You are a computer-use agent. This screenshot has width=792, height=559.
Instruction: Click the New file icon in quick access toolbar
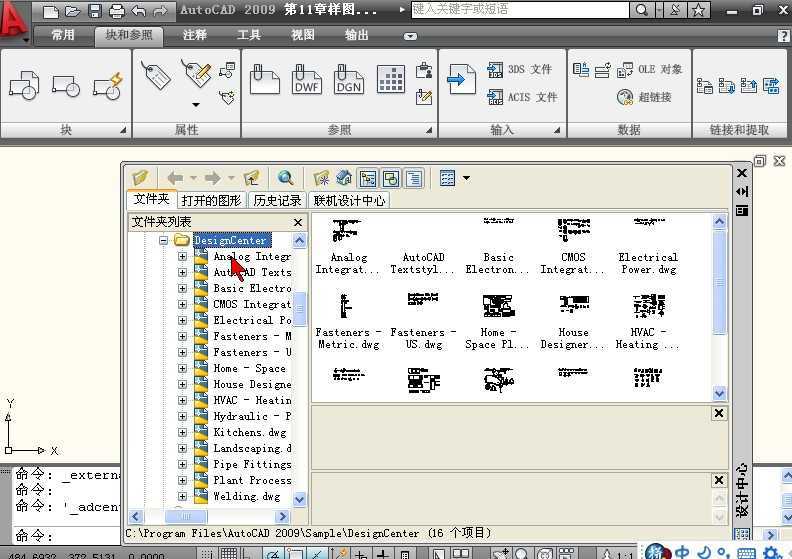point(51,11)
